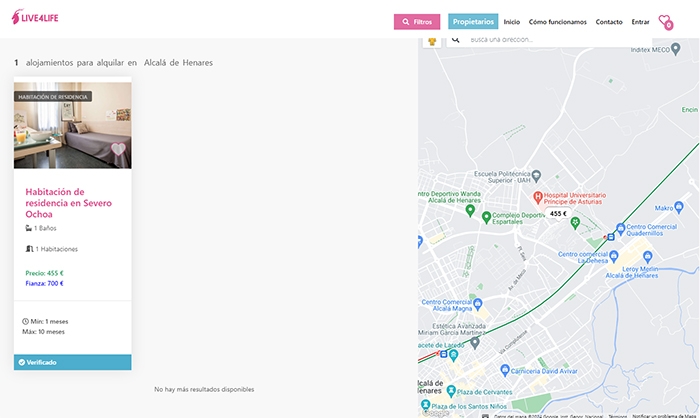
Task: Open Cómo funcionamos menu item
Action: click(558, 22)
